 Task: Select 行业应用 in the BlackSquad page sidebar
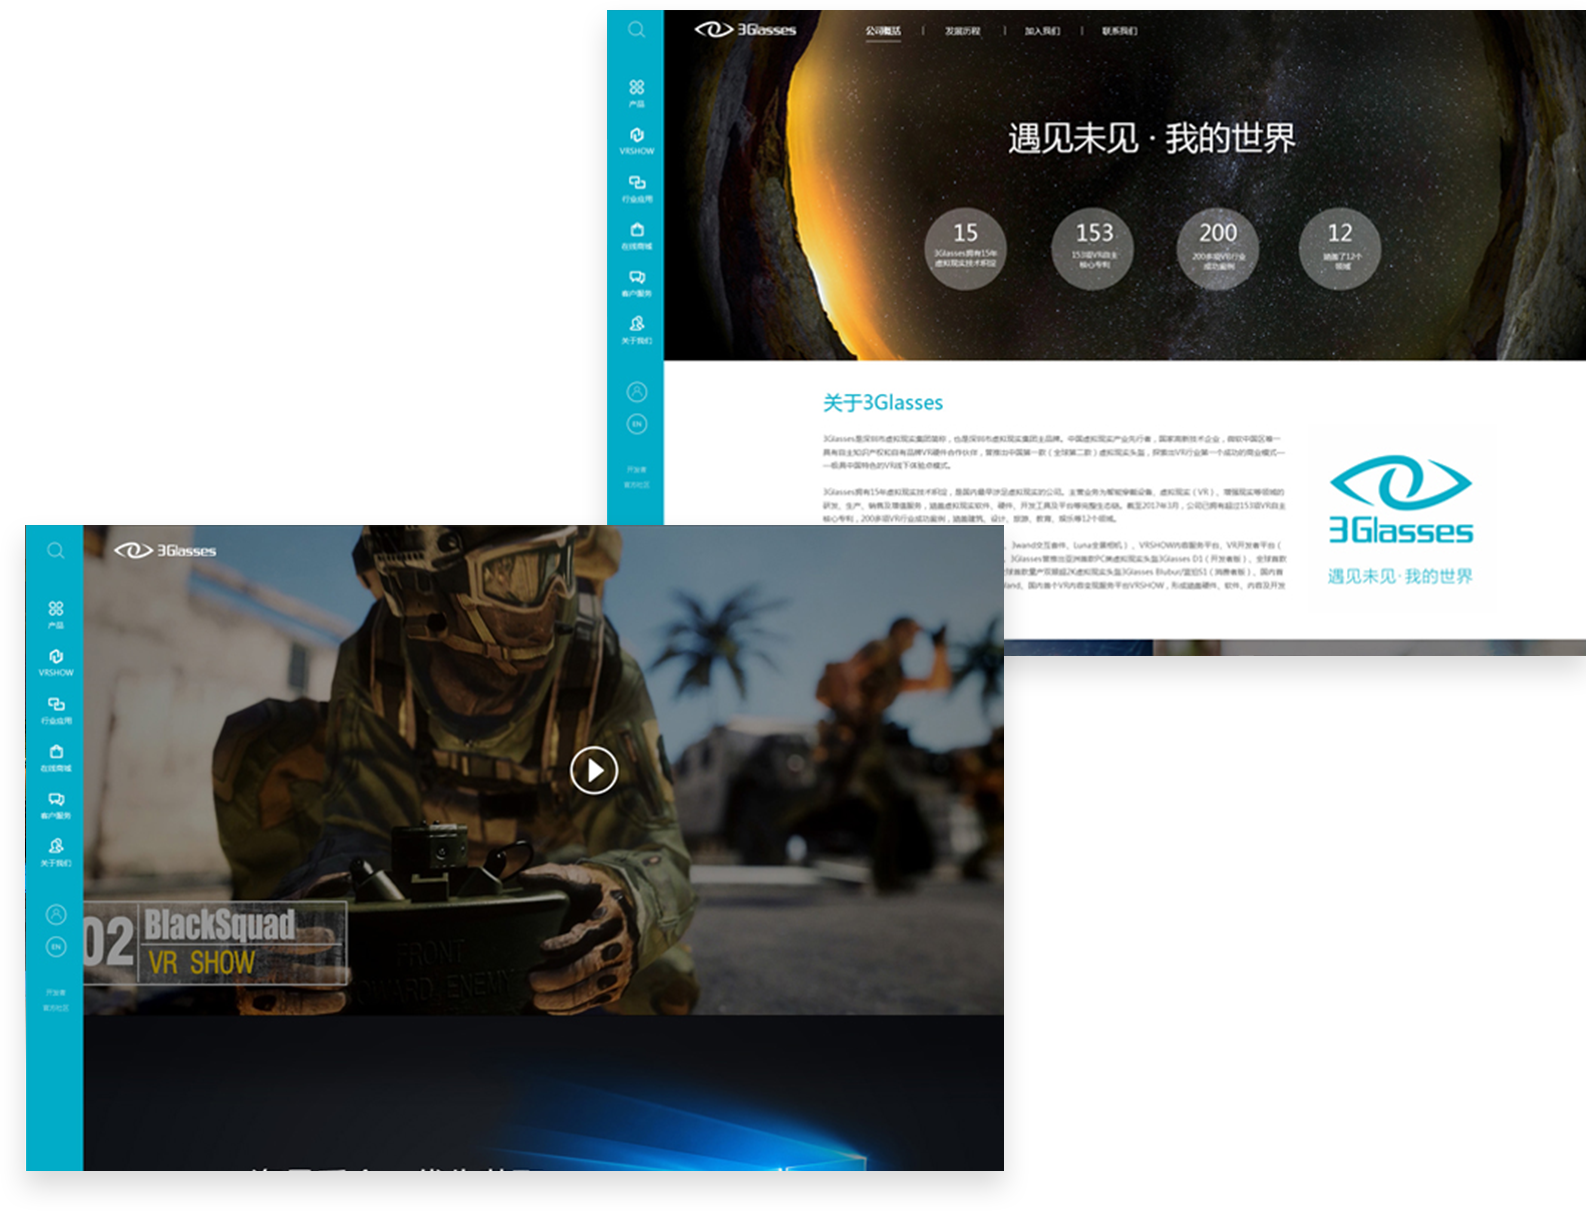coord(56,710)
